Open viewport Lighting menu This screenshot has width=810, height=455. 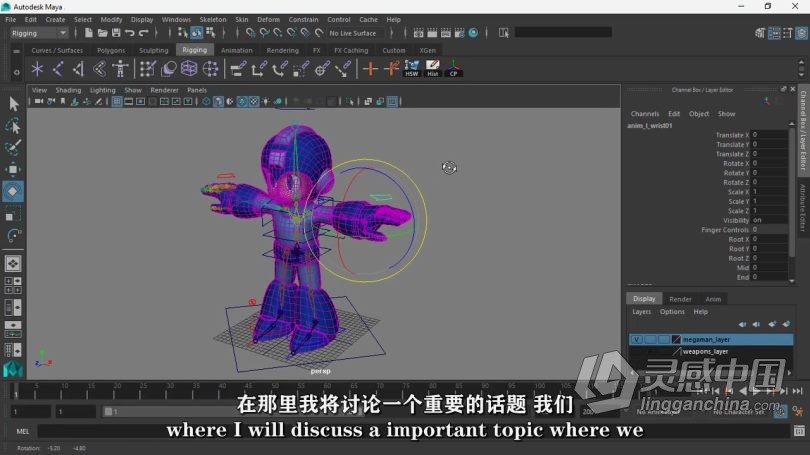pyautogui.click(x=102, y=90)
